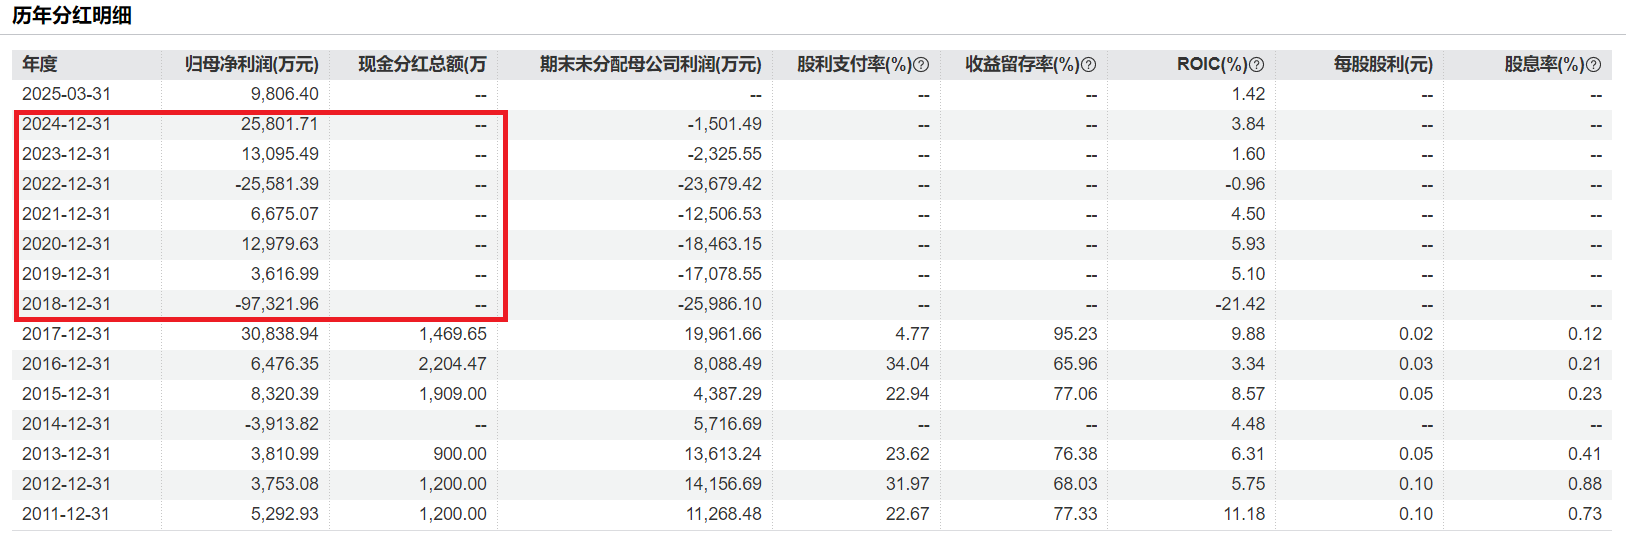Image resolution: width=1626 pixels, height=543 pixels.
Task: Click help icon beside 股利支付率(%)
Action: (921, 65)
